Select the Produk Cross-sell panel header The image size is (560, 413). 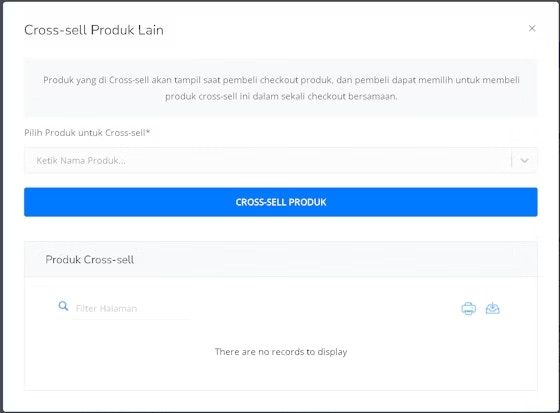[281, 259]
